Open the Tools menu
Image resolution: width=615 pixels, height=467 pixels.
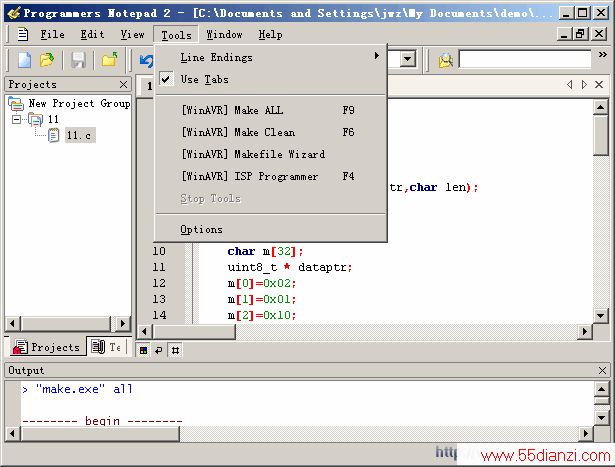pos(176,35)
